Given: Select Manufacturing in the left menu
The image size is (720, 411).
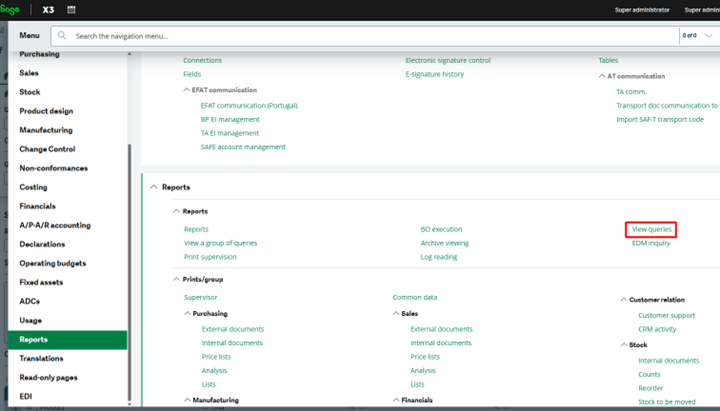Looking at the screenshot, I should [46, 130].
